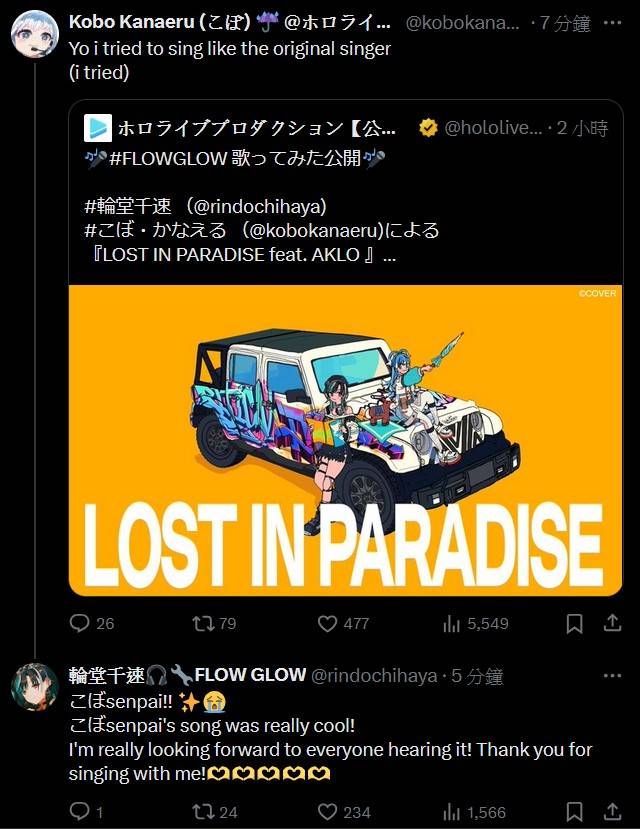
Task: Open the @rindochihaya mention in quoted tweet
Action: coord(257,206)
